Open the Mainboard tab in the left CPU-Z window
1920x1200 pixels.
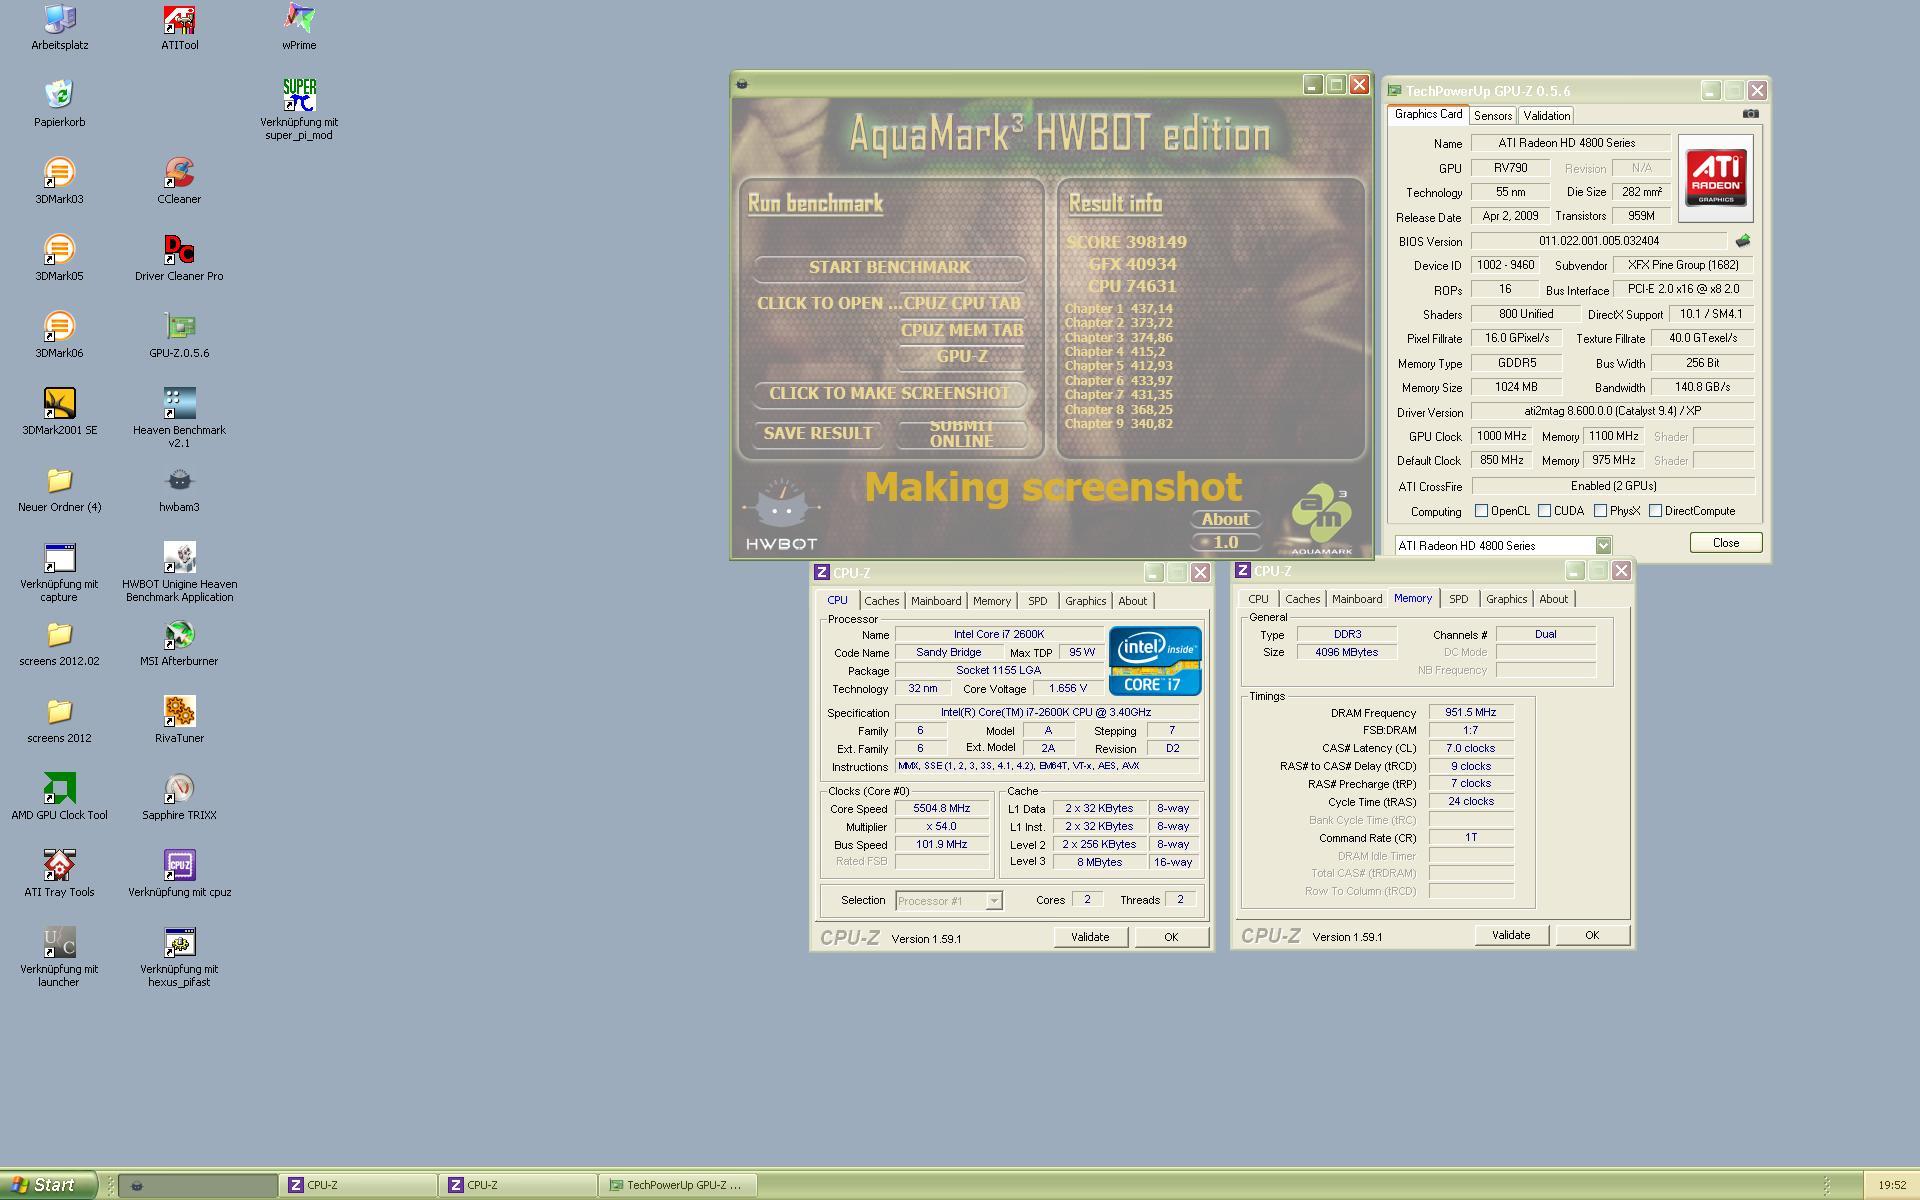936,601
